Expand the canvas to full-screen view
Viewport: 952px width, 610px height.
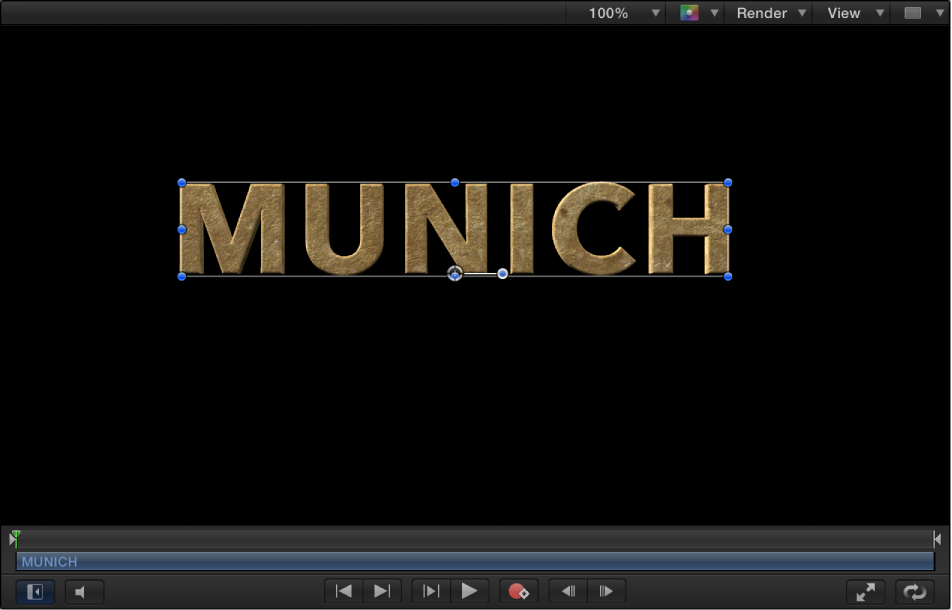click(865, 591)
